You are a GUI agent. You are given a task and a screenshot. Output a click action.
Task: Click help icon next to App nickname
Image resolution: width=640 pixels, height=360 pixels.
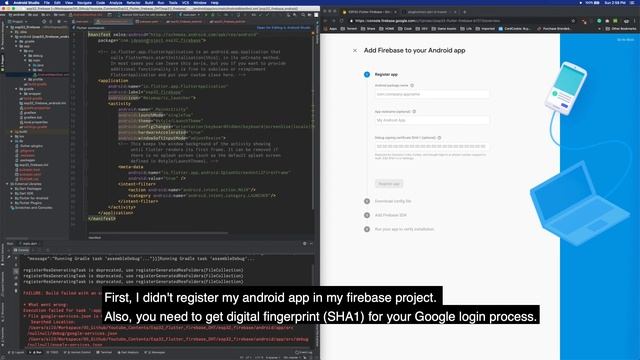click(x=414, y=111)
